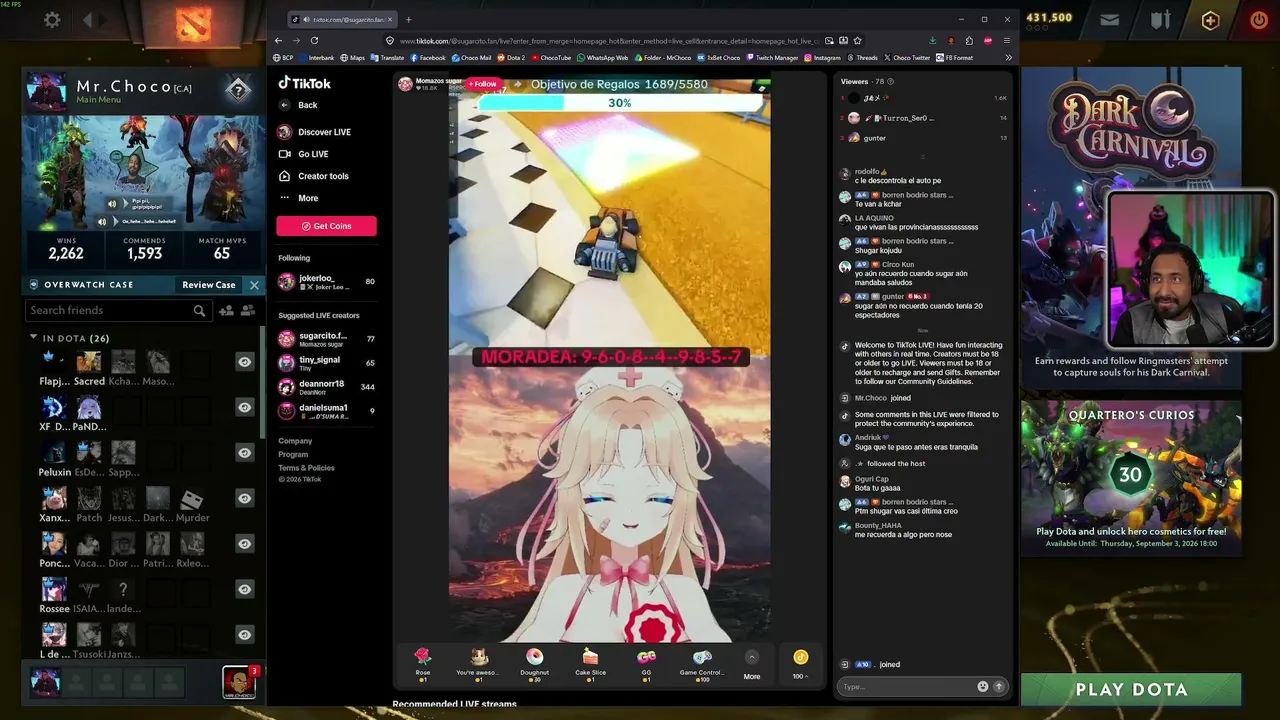Toggle spectate eye for XF D... friend row

click(x=244, y=407)
